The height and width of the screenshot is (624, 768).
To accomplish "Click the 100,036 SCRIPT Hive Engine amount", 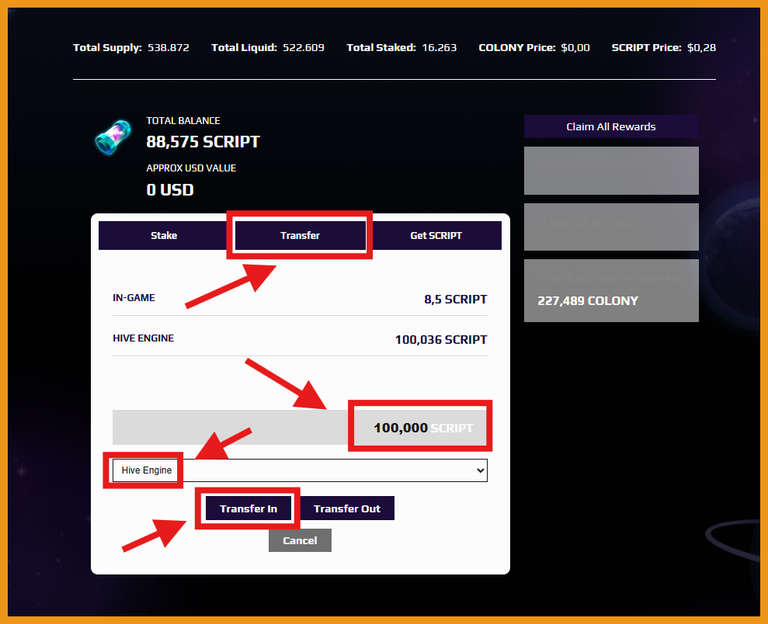I will click(x=441, y=339).
